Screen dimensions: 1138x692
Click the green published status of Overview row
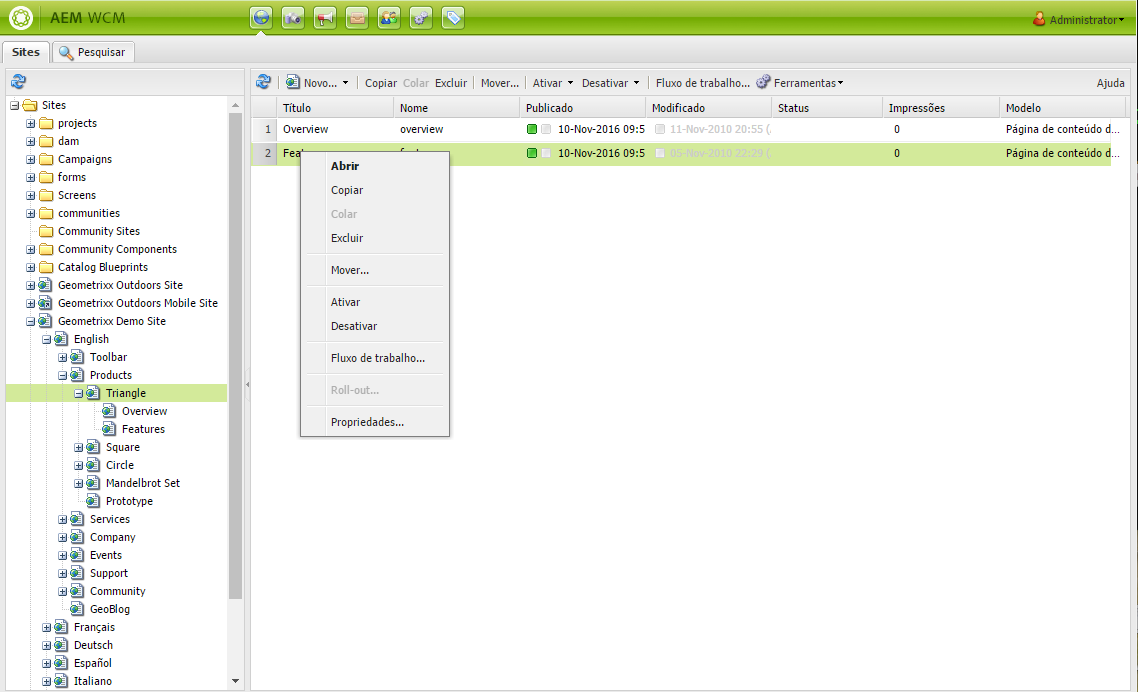[x=532, y=129]
